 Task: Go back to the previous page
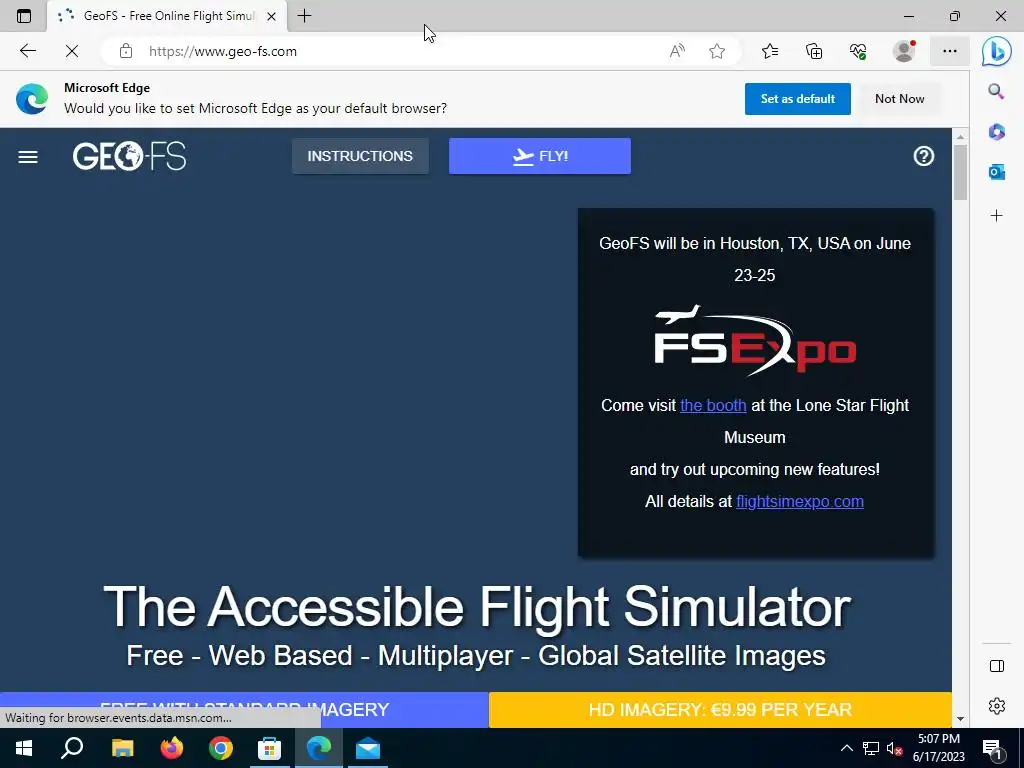[x=27, y=51]
